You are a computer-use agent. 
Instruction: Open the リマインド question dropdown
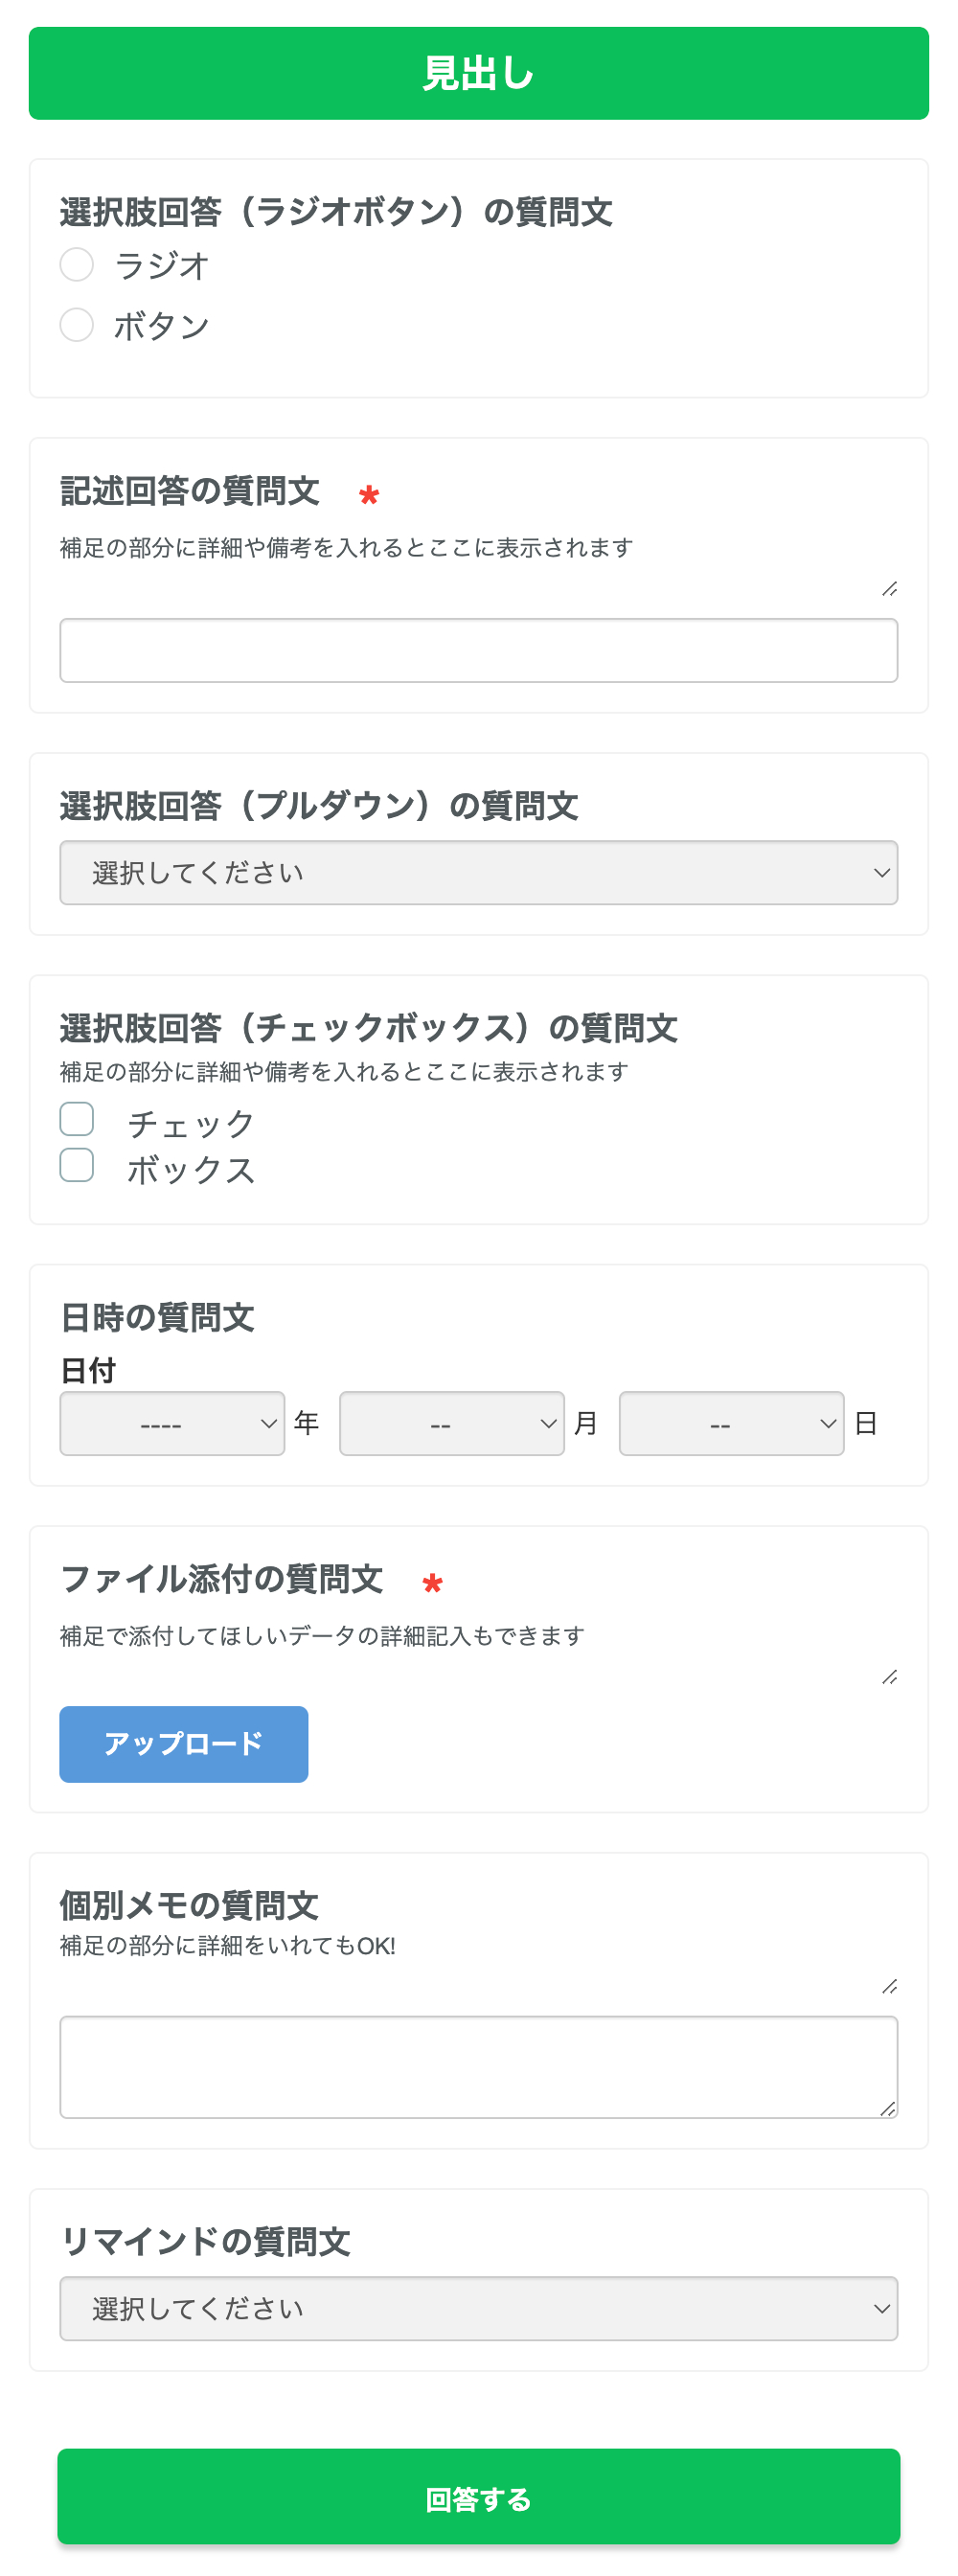pos(478,2309)
